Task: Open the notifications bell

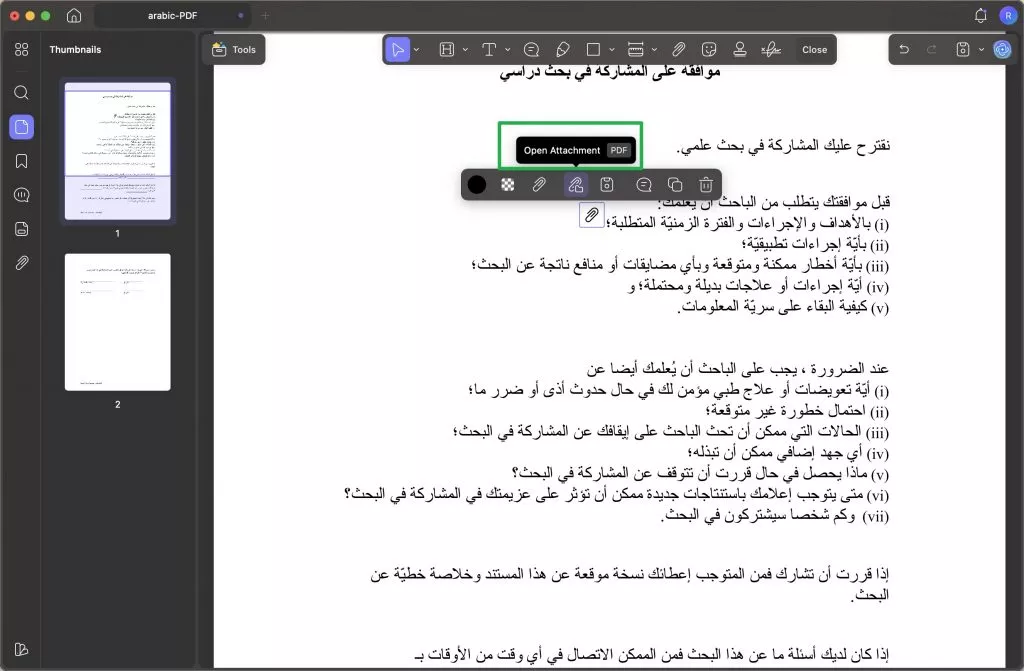Action: (x=980, y=16)
